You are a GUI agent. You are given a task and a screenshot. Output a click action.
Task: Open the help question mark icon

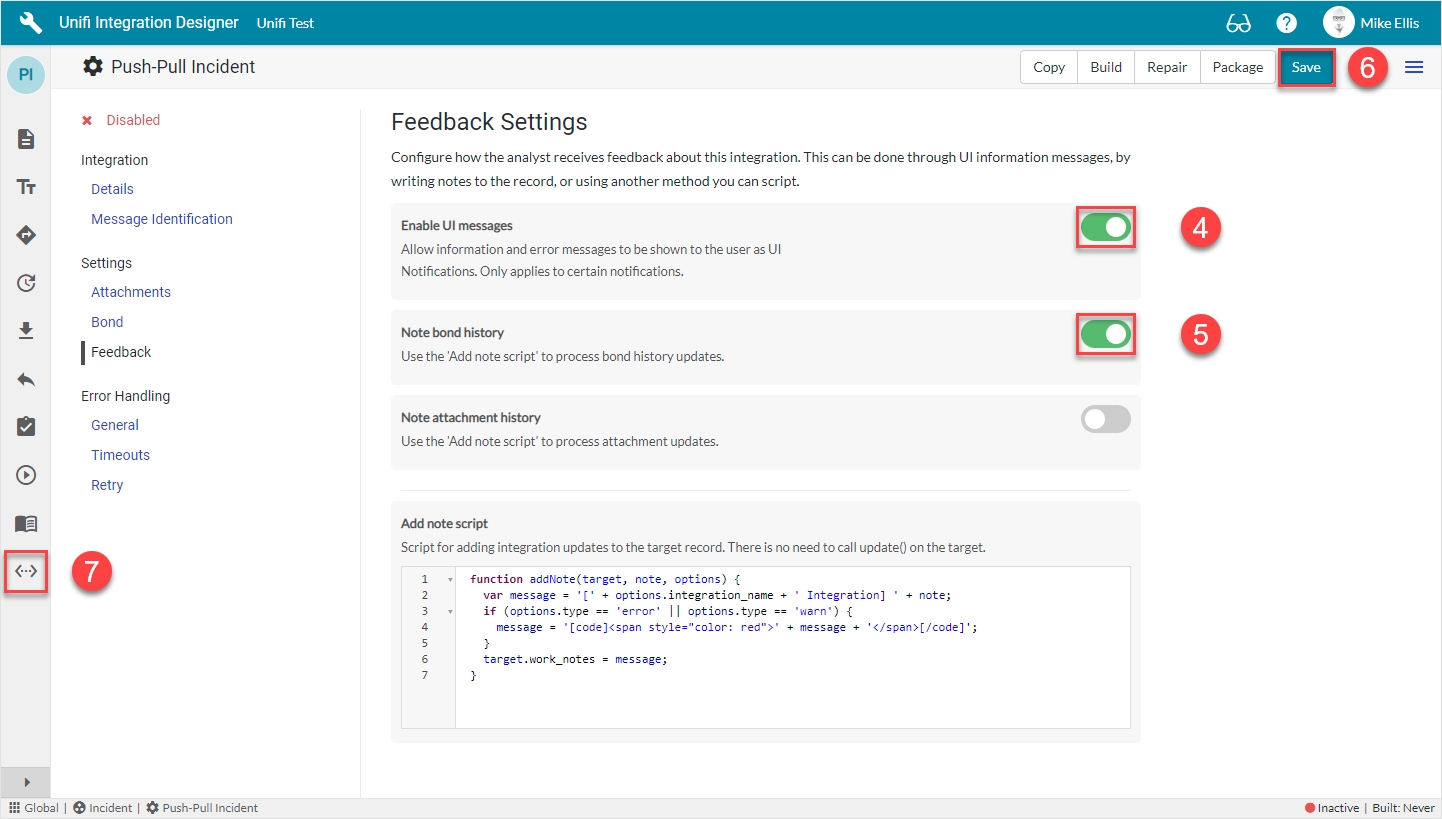(1287, 23)
